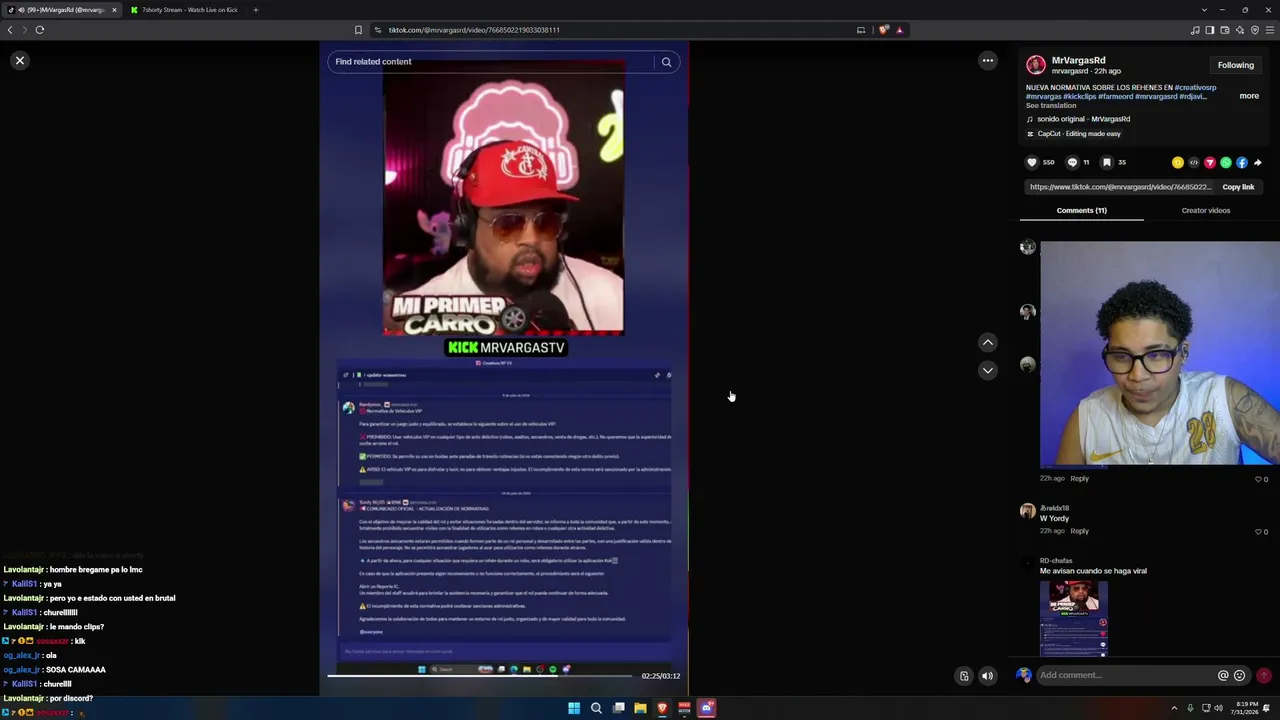Open the media control music note icon
The image size is (1280, 720).
click(1195, 30)
